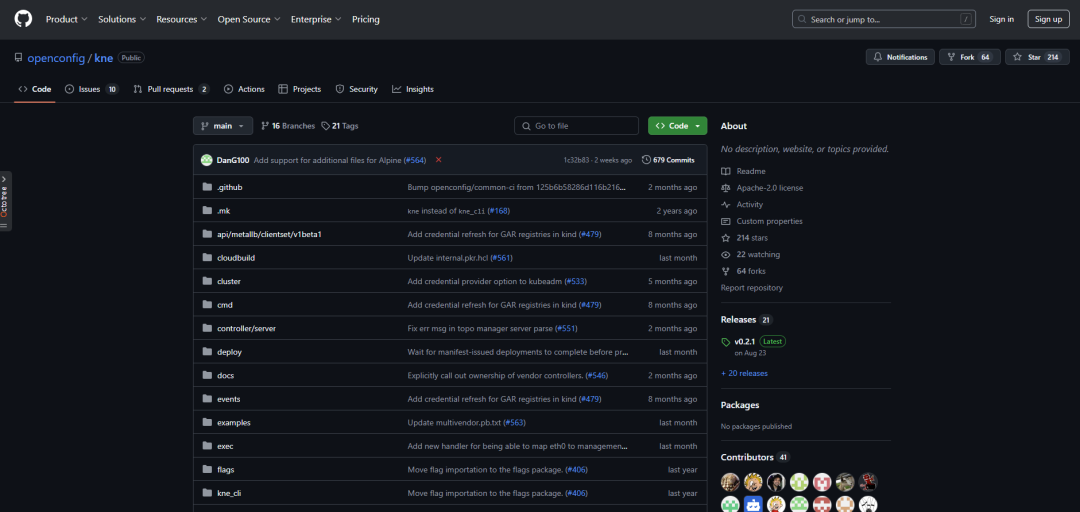Click the GitHub logo home icon
Viewport: 1080px width, 512px height.
[x=23, y=19]
